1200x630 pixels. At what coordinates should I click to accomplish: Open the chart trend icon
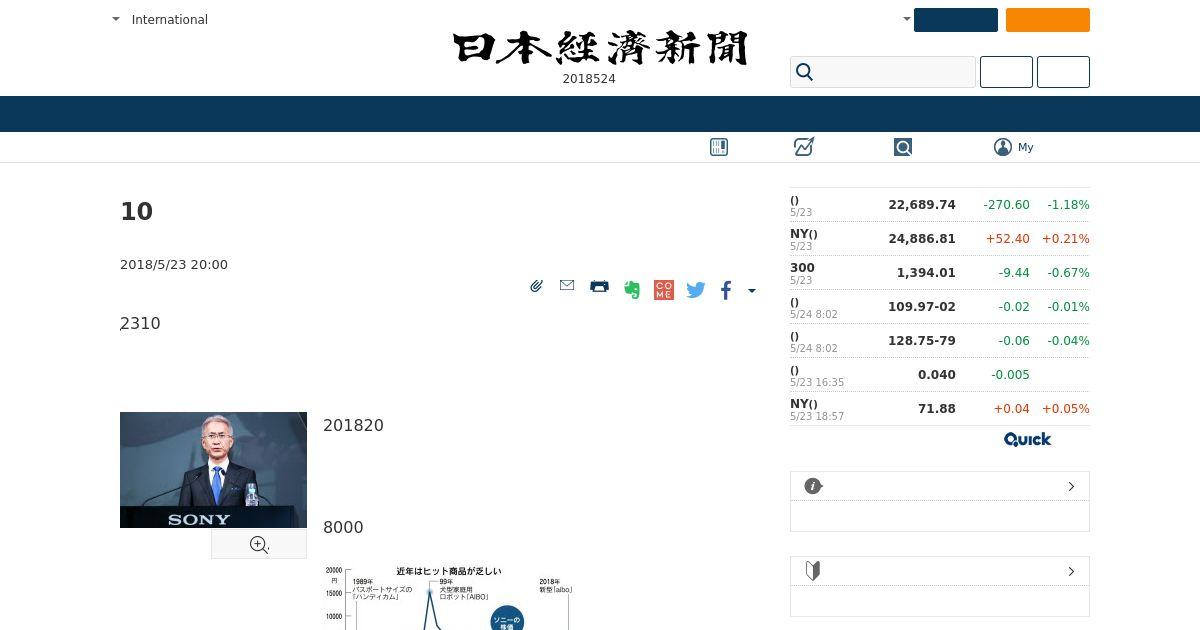point(804,147)
